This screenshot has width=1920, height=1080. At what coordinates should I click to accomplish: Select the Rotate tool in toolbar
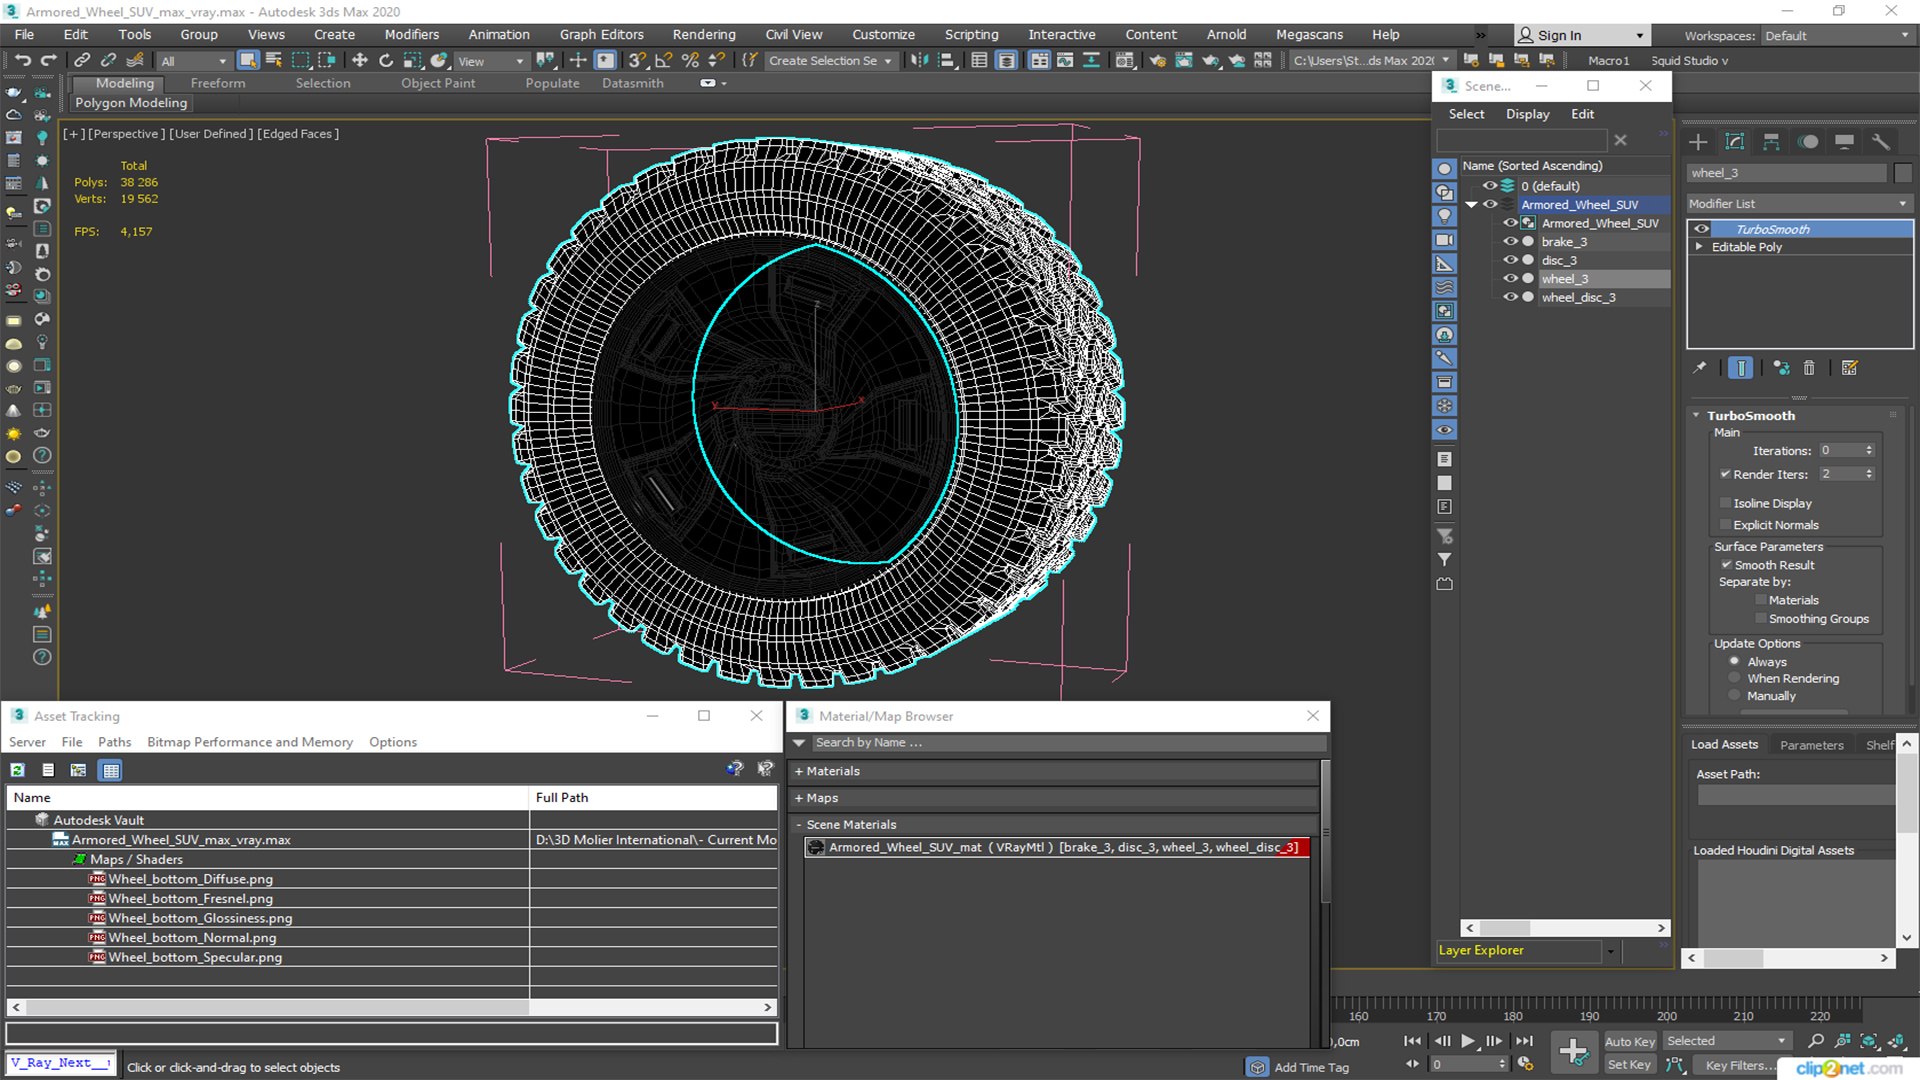point(386,61)
